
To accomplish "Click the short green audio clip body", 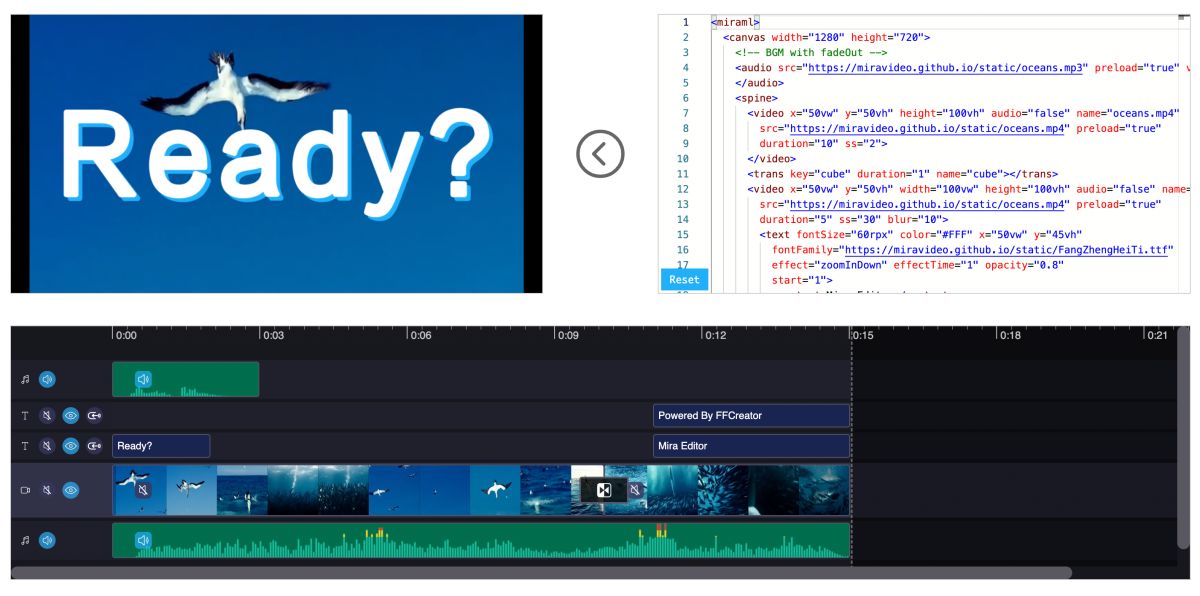I will pos(186,379).
